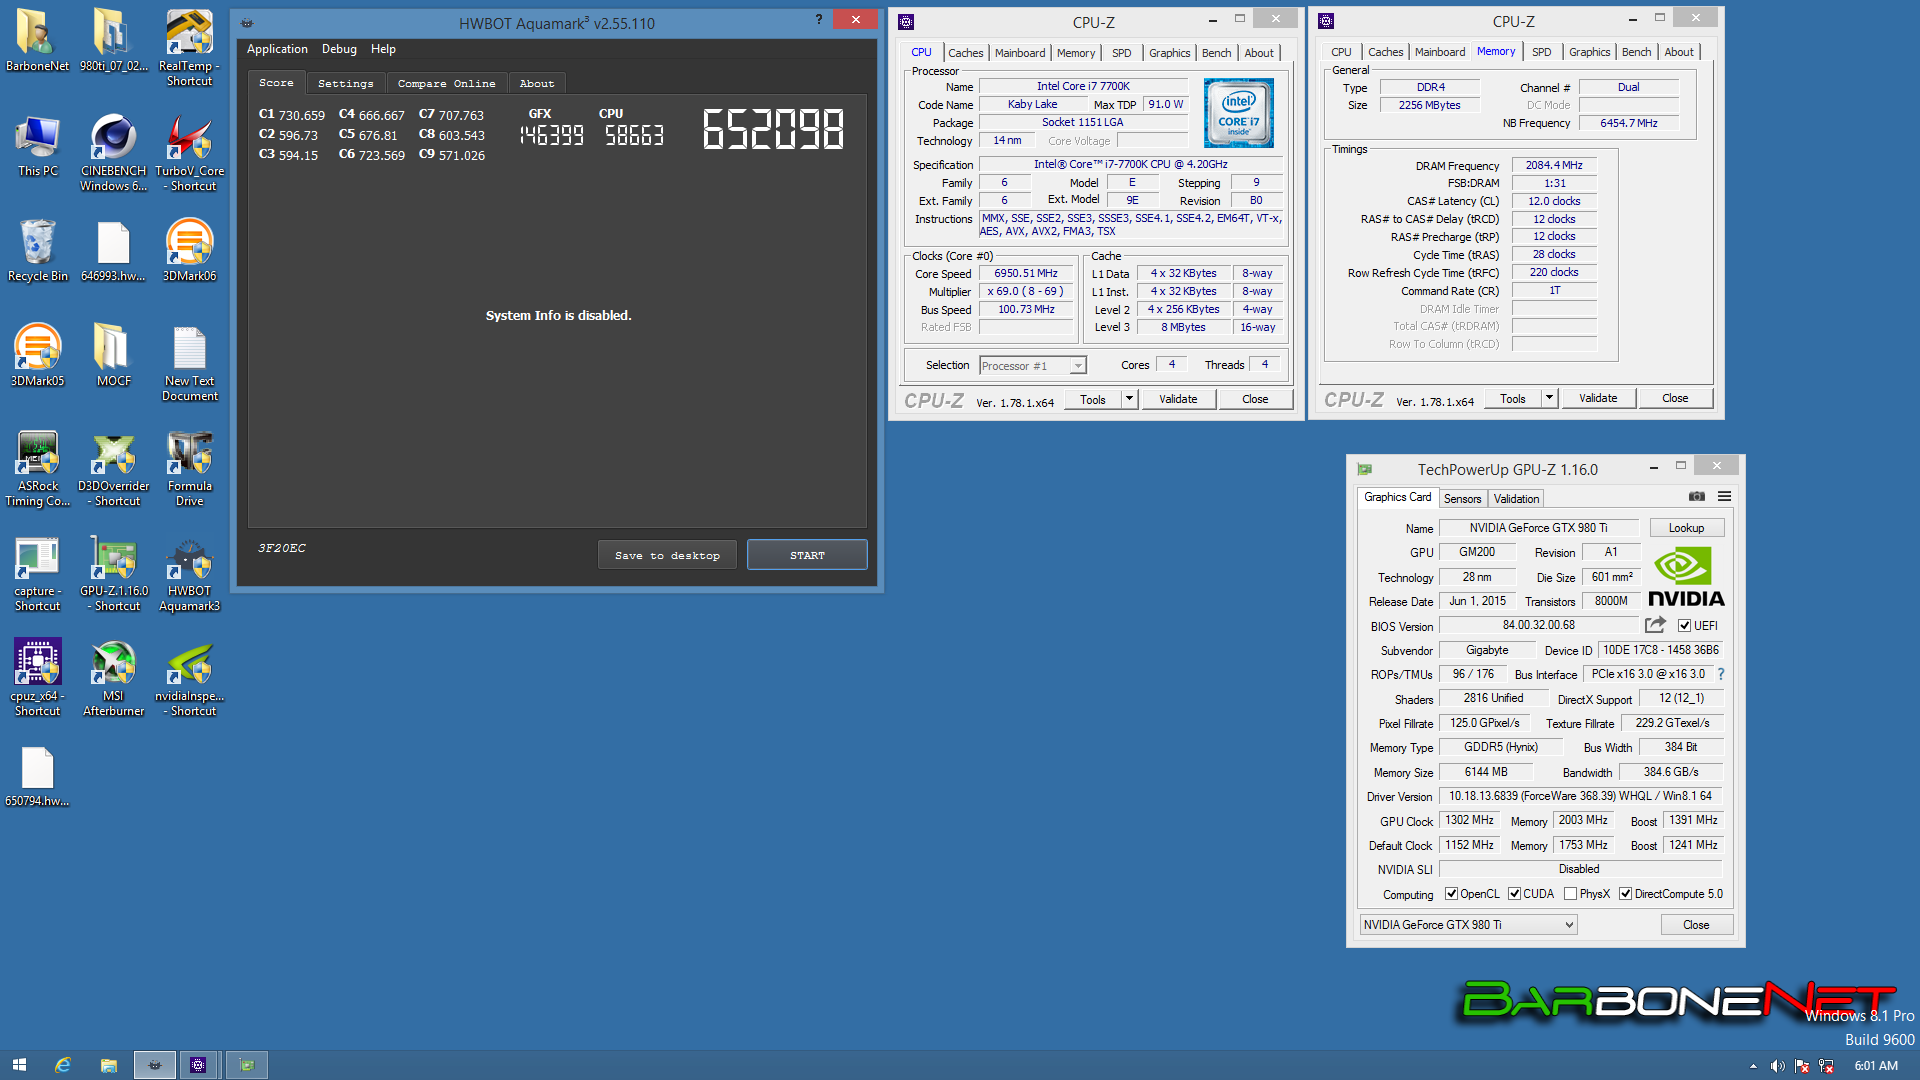Viewport: 1920px width, 1080px height.
Task: Click the taskbar clock 6:01 AM
Action: point(1876,1066)
